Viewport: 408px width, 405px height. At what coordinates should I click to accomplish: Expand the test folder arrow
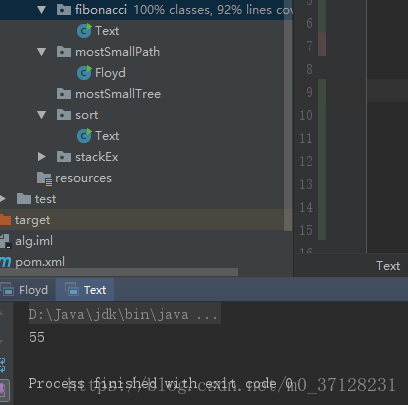tap(3, 199)
